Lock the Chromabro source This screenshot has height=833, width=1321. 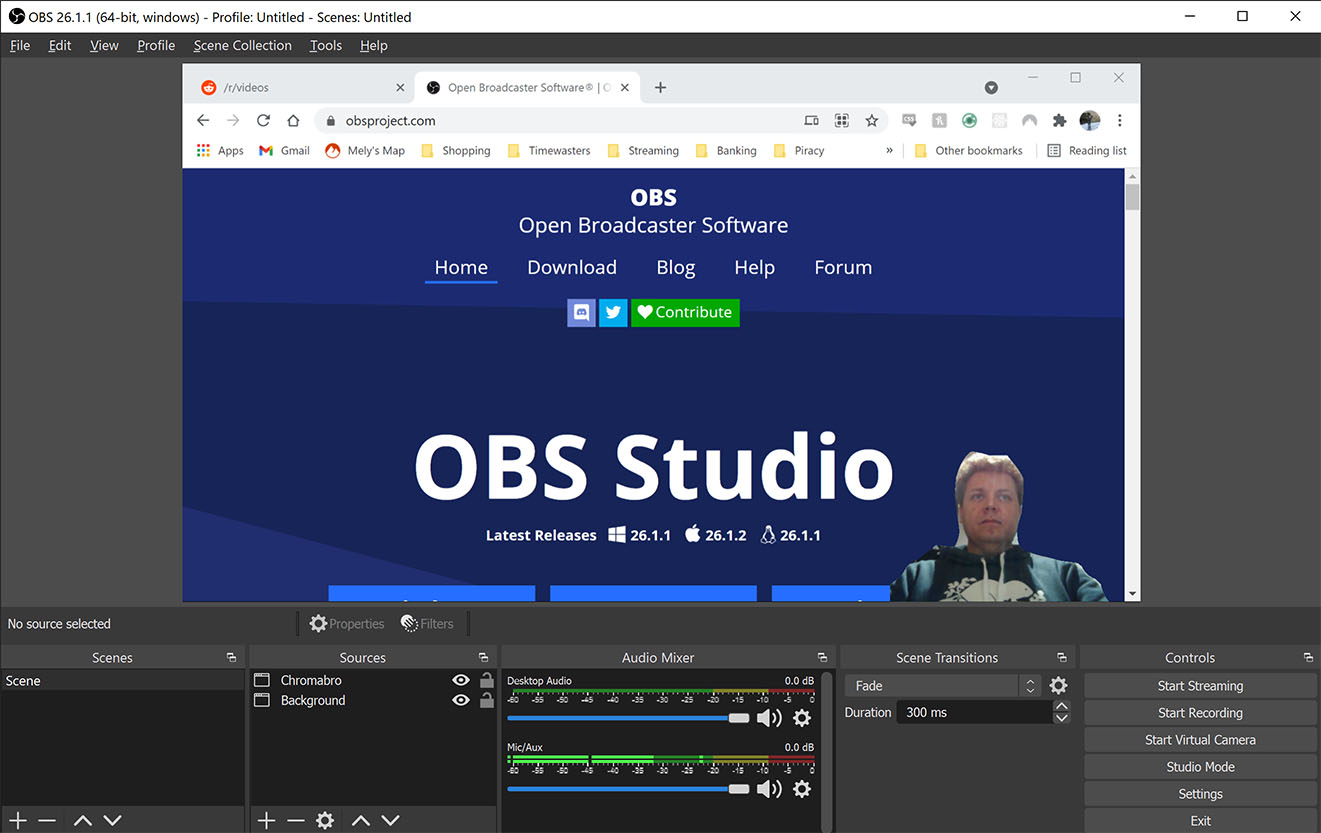[x=486, y=680]
